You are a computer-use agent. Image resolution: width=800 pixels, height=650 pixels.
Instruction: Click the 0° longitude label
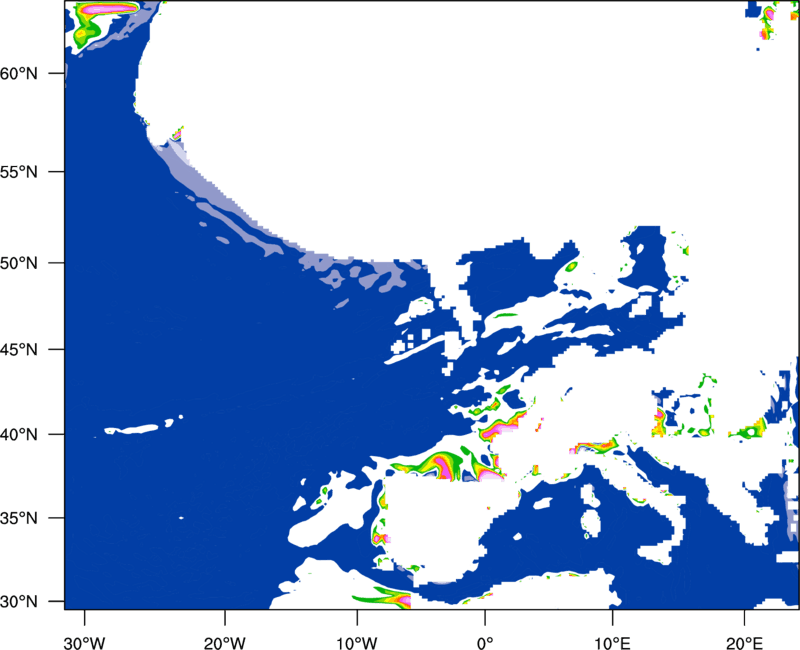click(485, 643)
